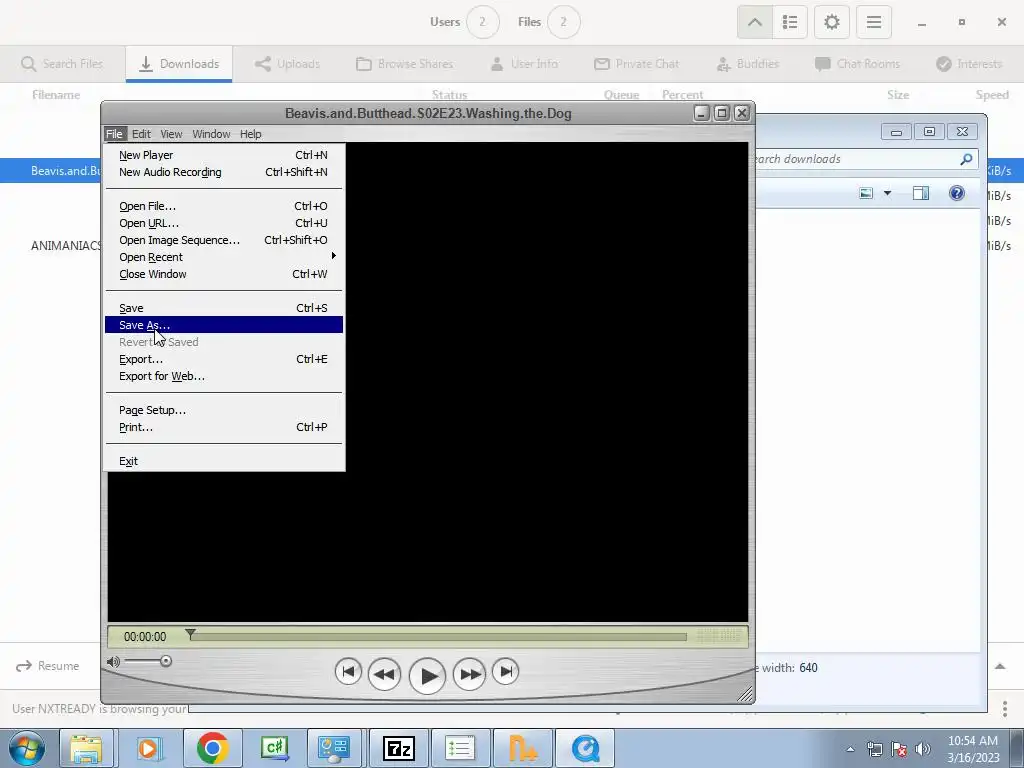Click the play button in QuickTime
Viewport: 1024px width, 768px height.
click(427, 676)
